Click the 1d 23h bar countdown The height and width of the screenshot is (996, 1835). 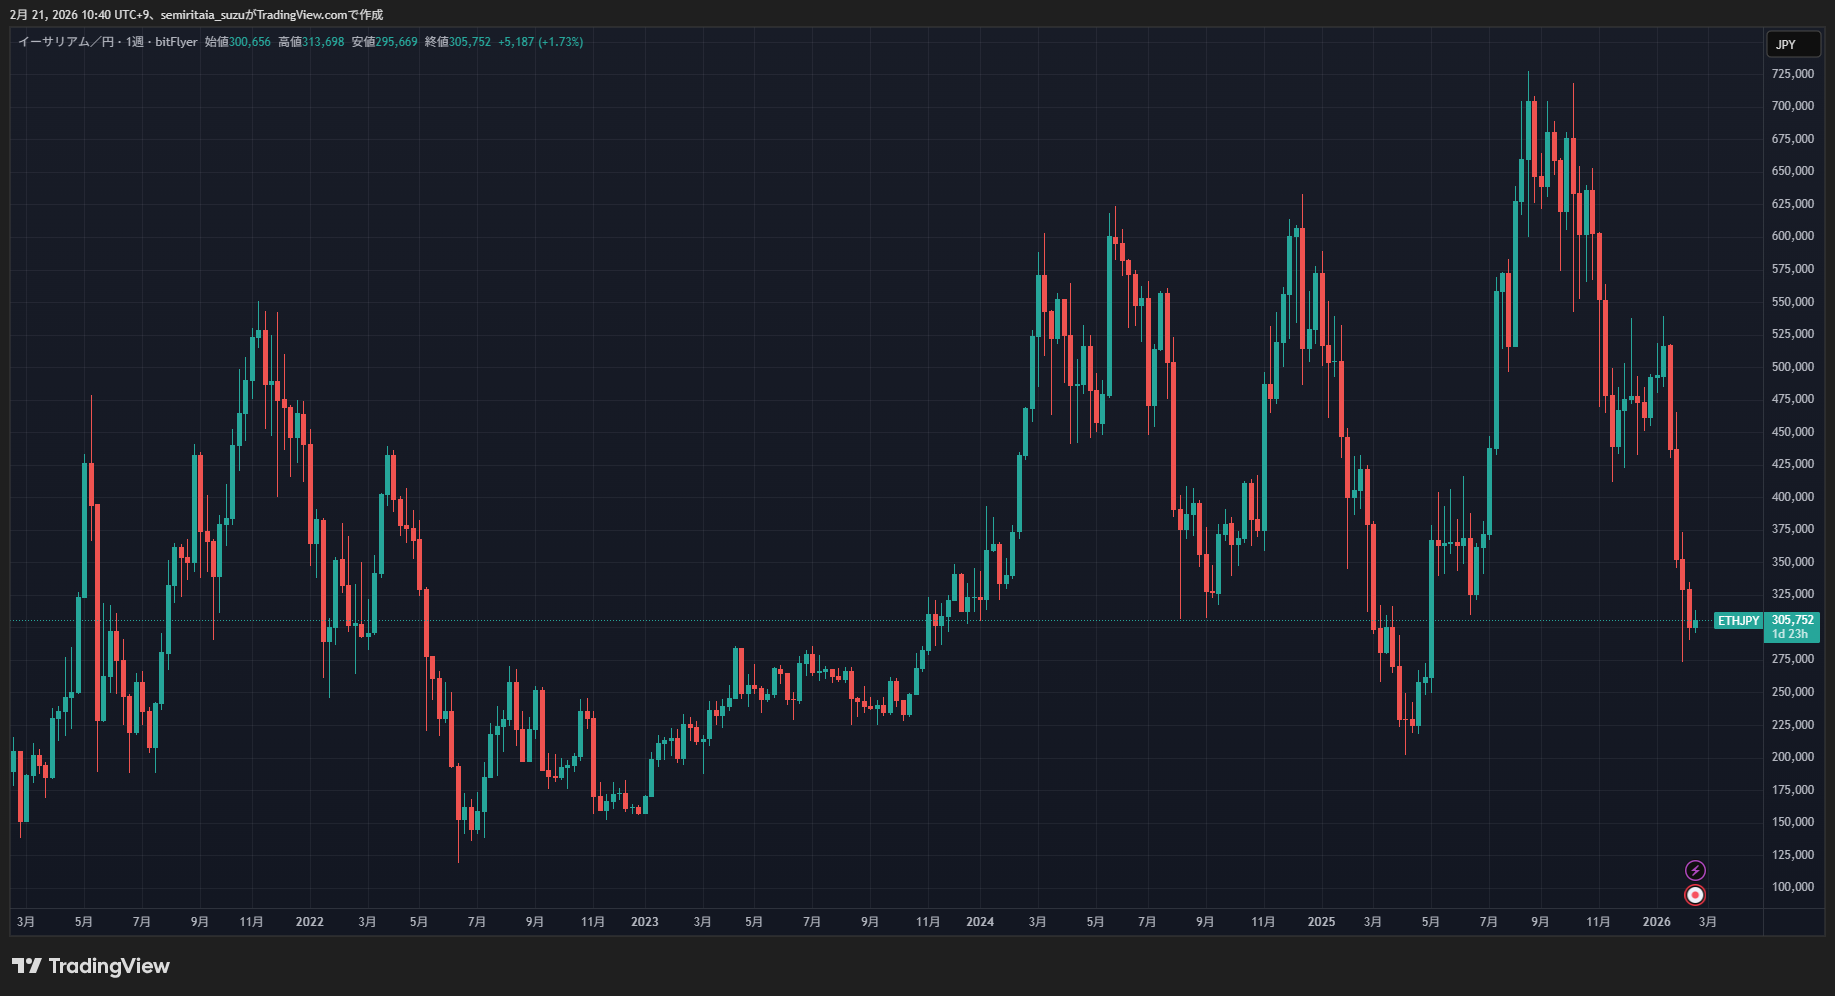(x=1790, y=634)
